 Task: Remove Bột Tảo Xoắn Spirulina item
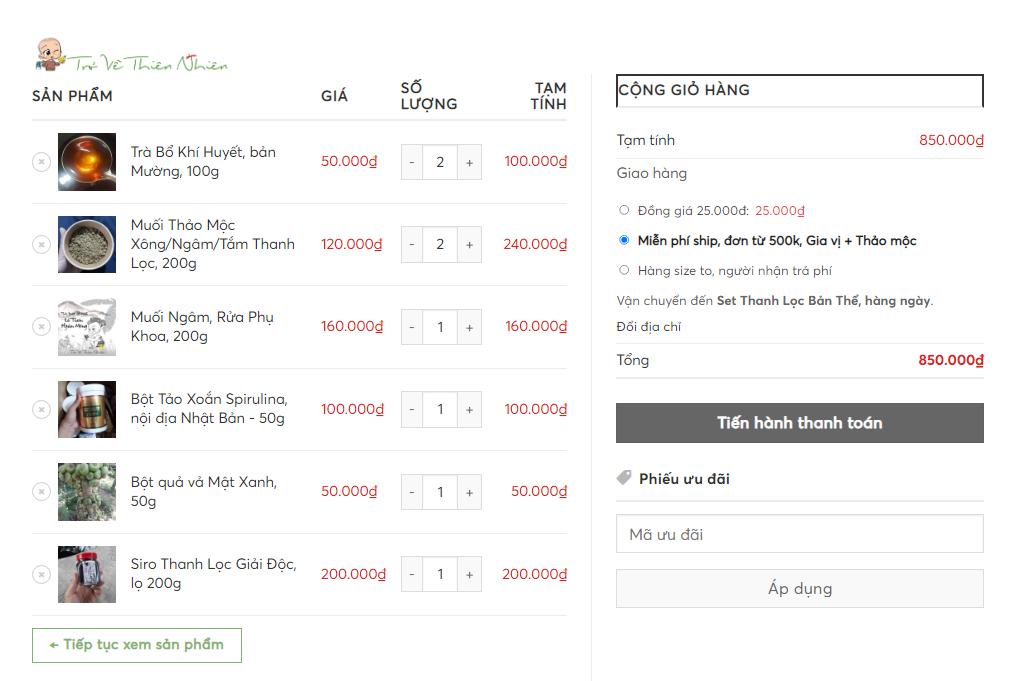point(41,409)
